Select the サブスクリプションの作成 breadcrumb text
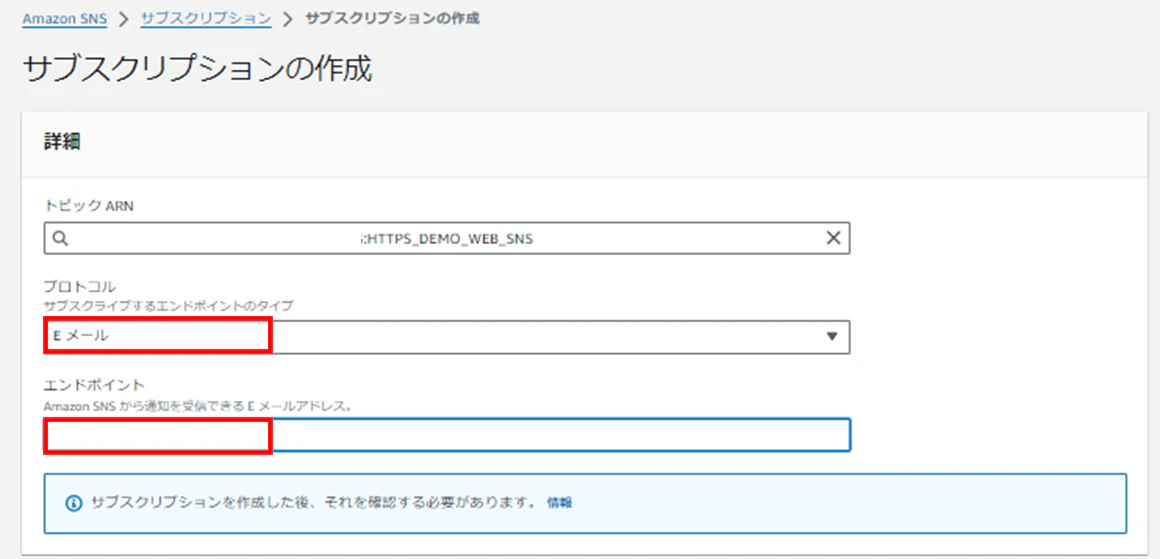This screenshot has width=1160, height=559. (392, 18)
